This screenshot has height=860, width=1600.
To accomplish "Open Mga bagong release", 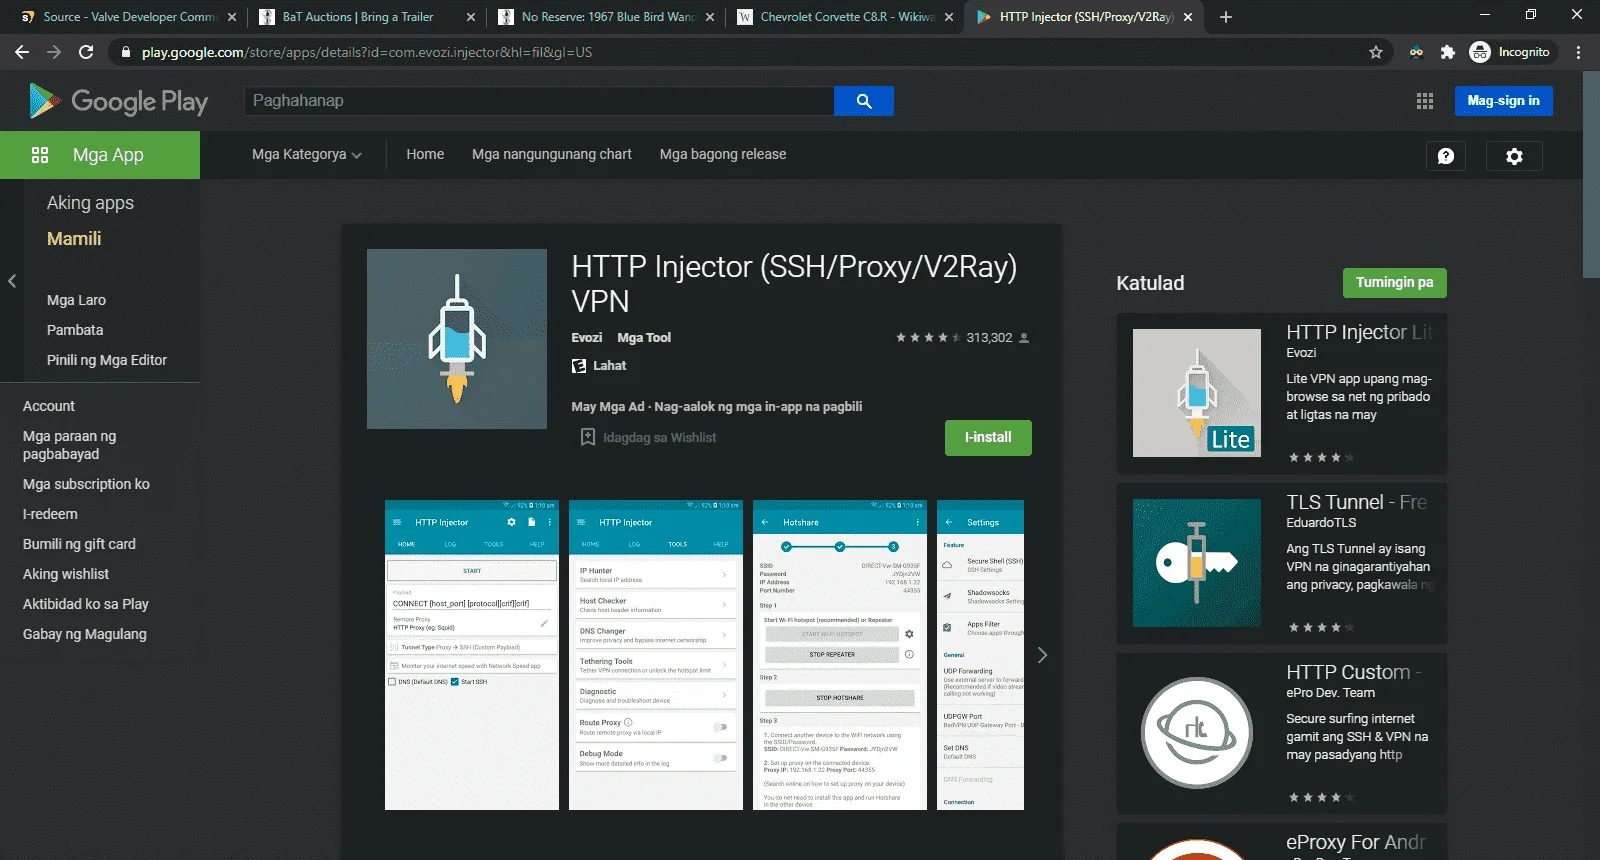I will pos(723,155).
